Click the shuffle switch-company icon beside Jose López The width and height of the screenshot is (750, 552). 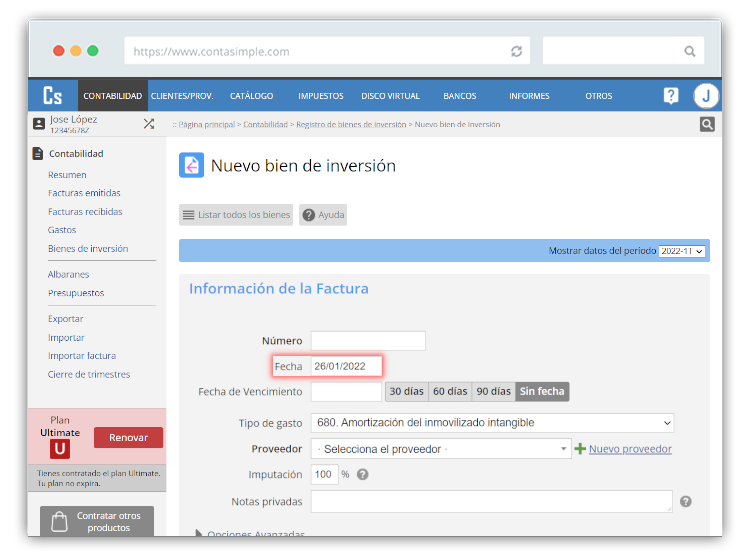[x=149, y=124]
